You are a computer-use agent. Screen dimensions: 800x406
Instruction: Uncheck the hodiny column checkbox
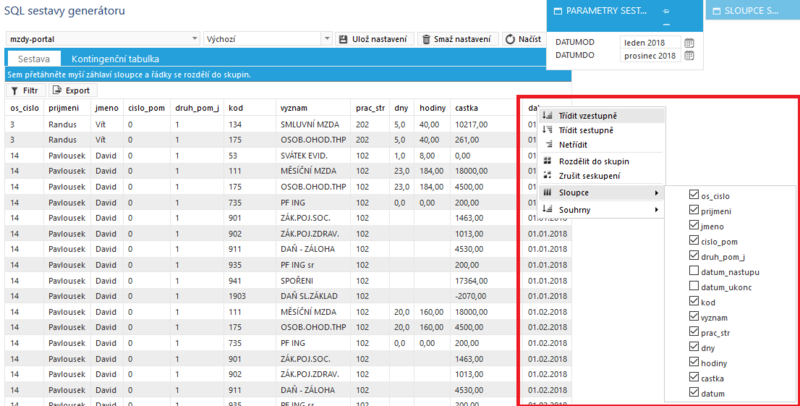point(693,362)
